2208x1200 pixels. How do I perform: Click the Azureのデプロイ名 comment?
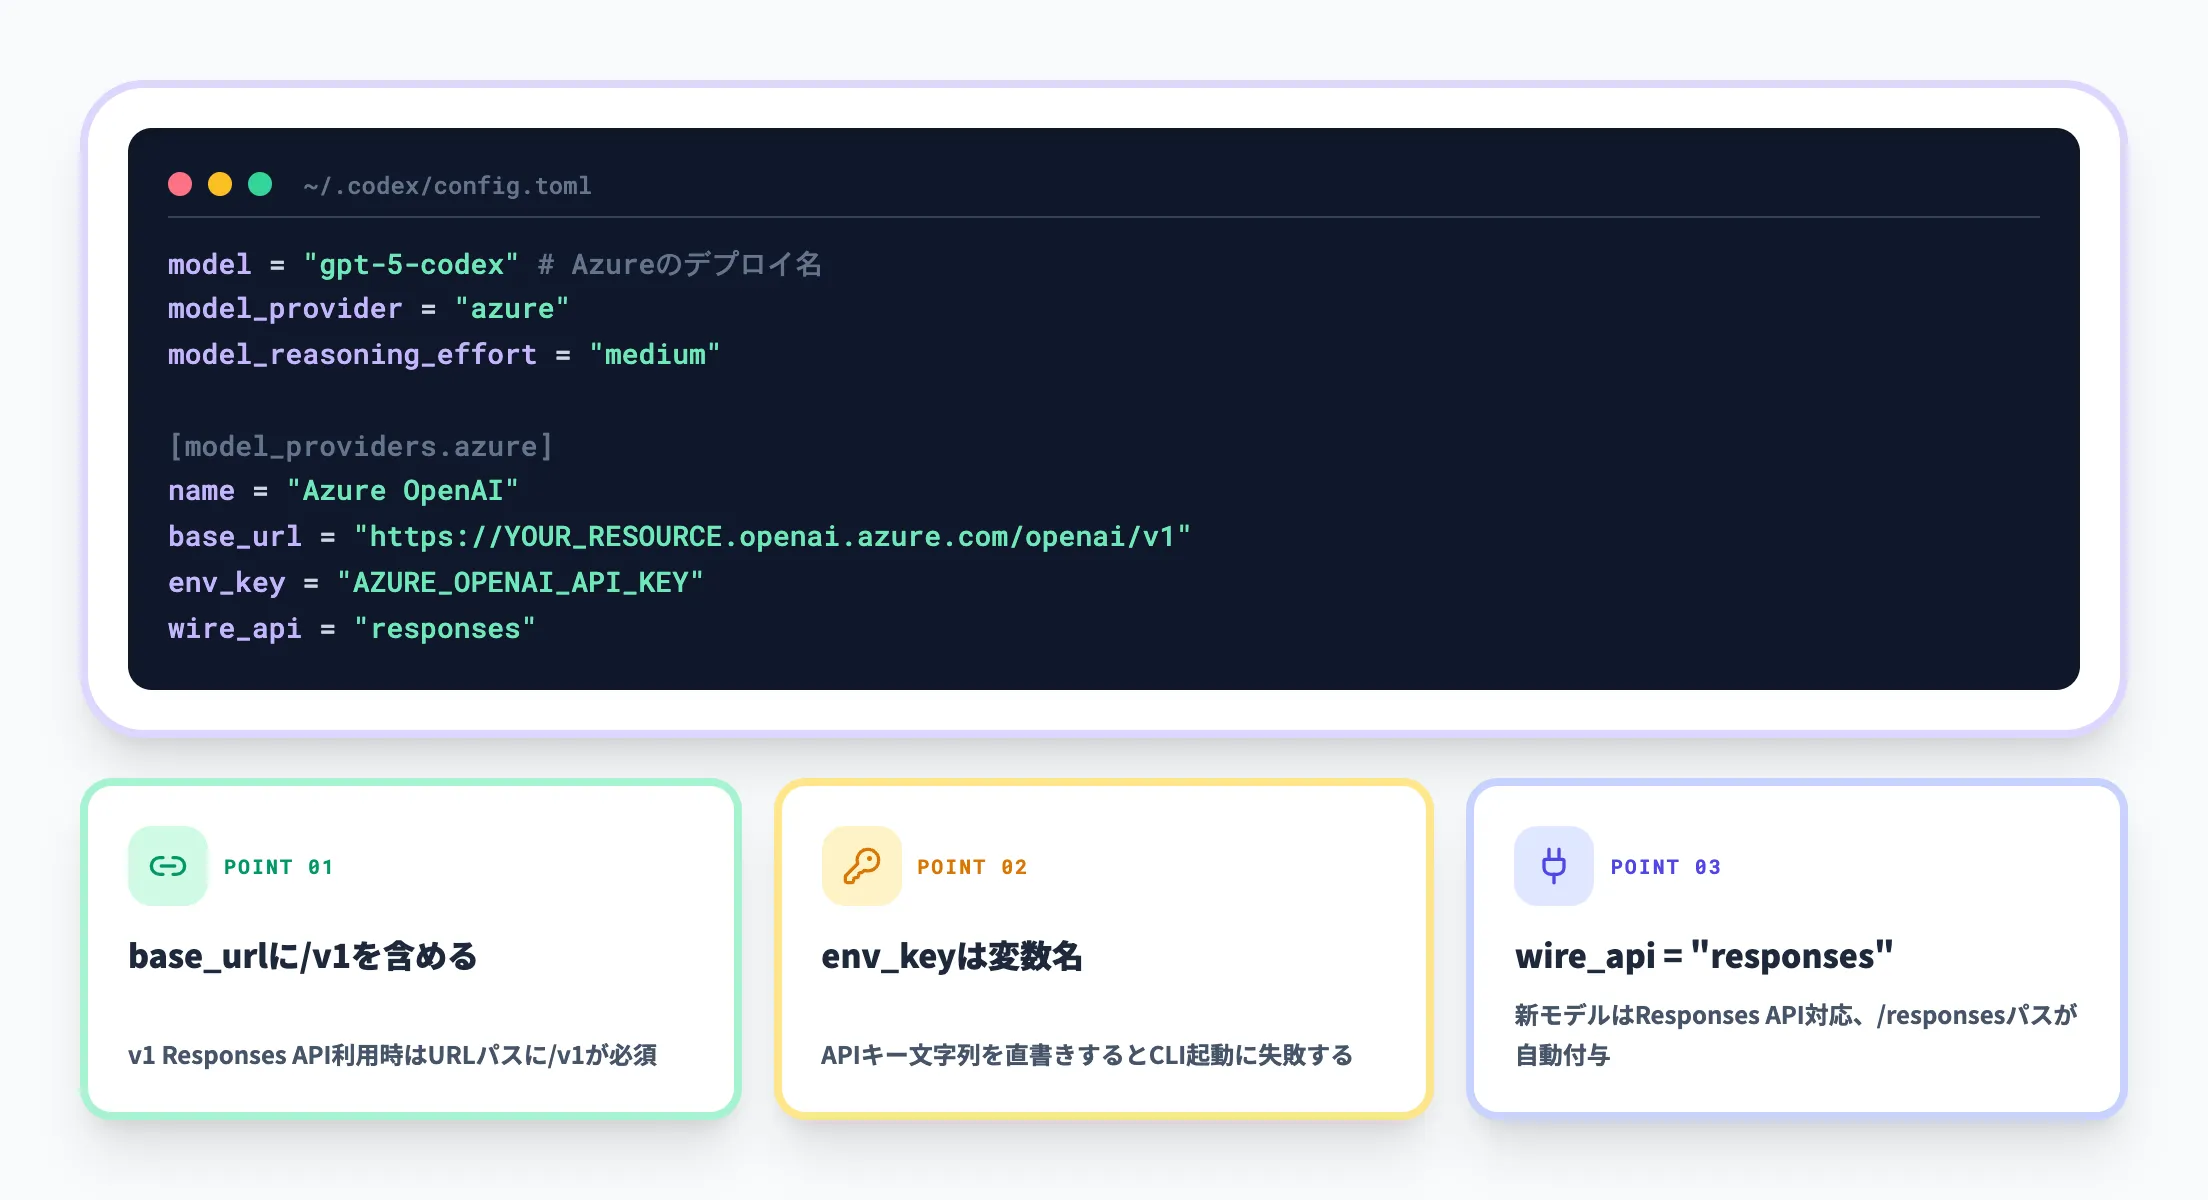click(x=680, y=264)
